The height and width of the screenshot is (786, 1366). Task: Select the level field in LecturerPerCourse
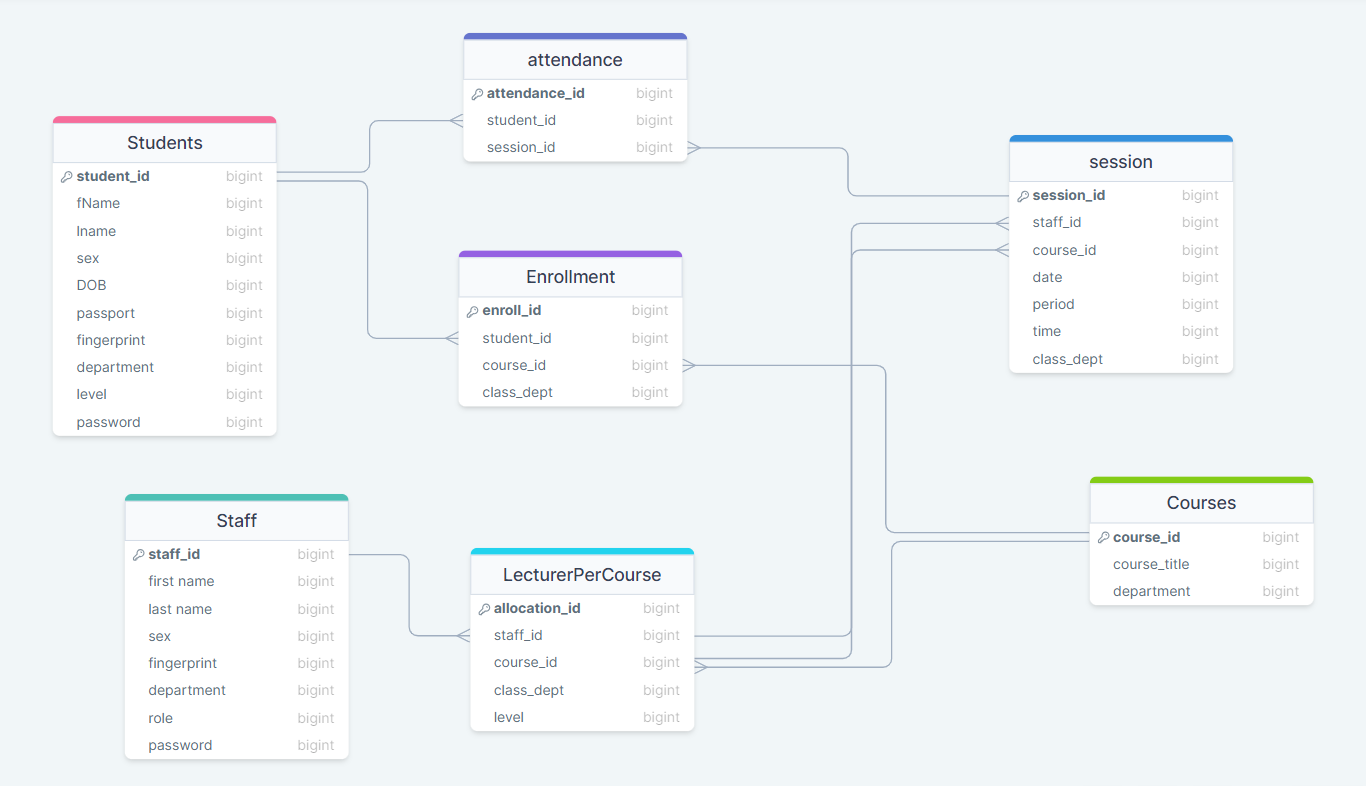pyautogui.click(x=582, y=717)
